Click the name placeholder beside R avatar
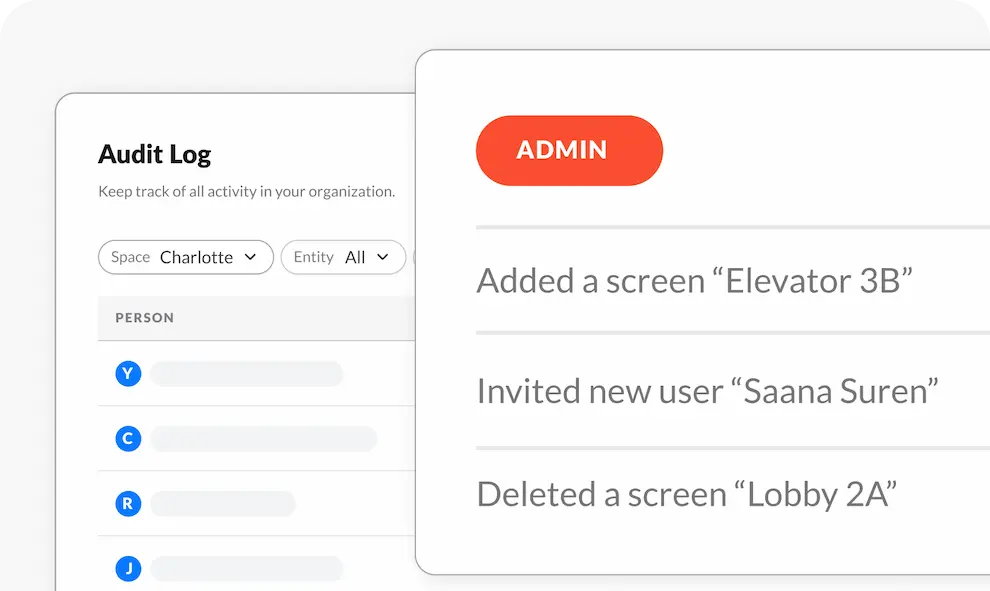Image resolution: width=990 pixels, height=591 pixels. (223, 504)
